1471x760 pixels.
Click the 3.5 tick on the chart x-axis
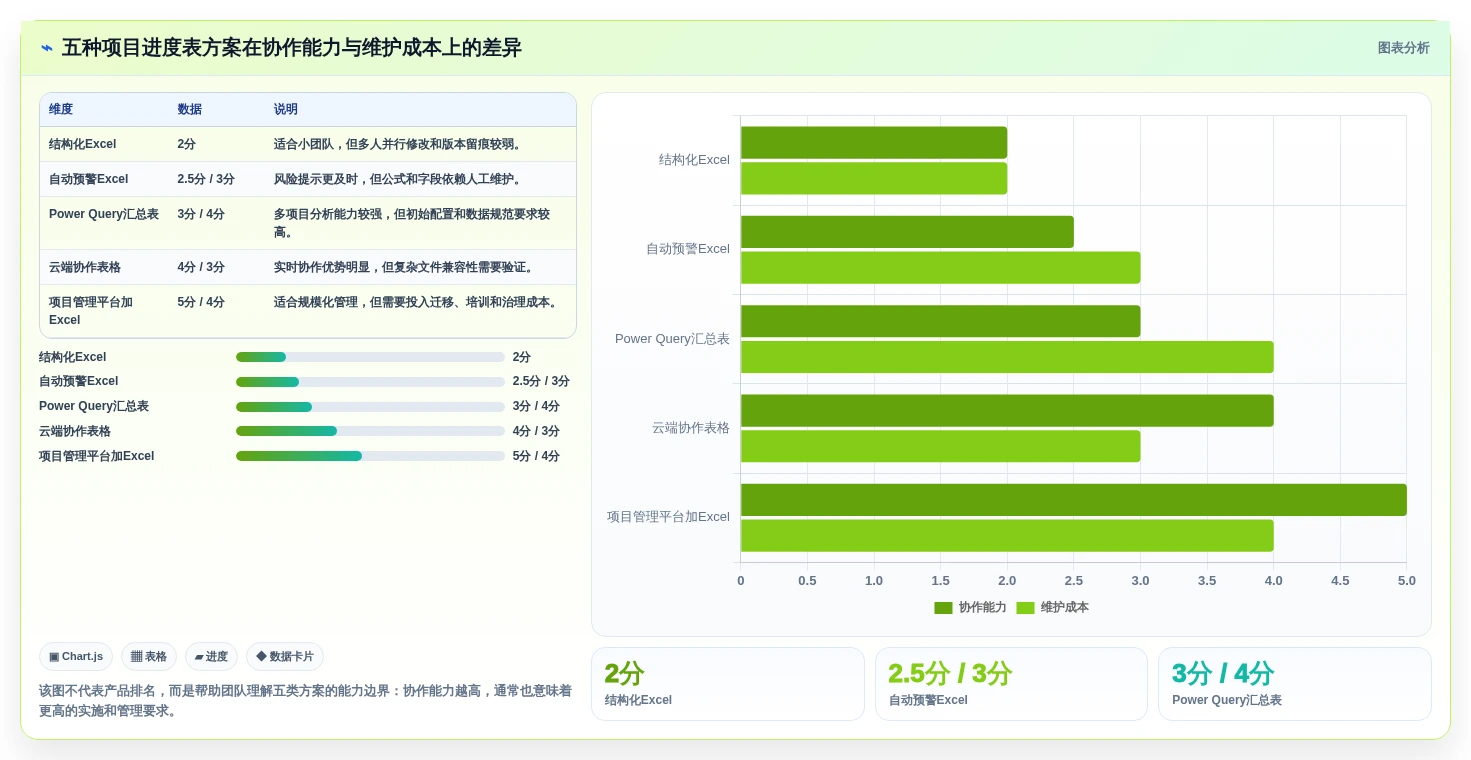click(1207, 581)
